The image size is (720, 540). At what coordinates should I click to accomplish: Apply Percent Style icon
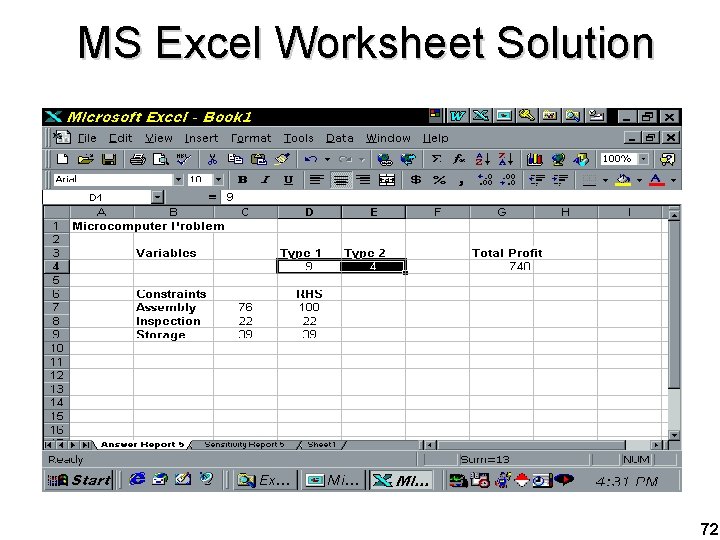tap(439, 180)
